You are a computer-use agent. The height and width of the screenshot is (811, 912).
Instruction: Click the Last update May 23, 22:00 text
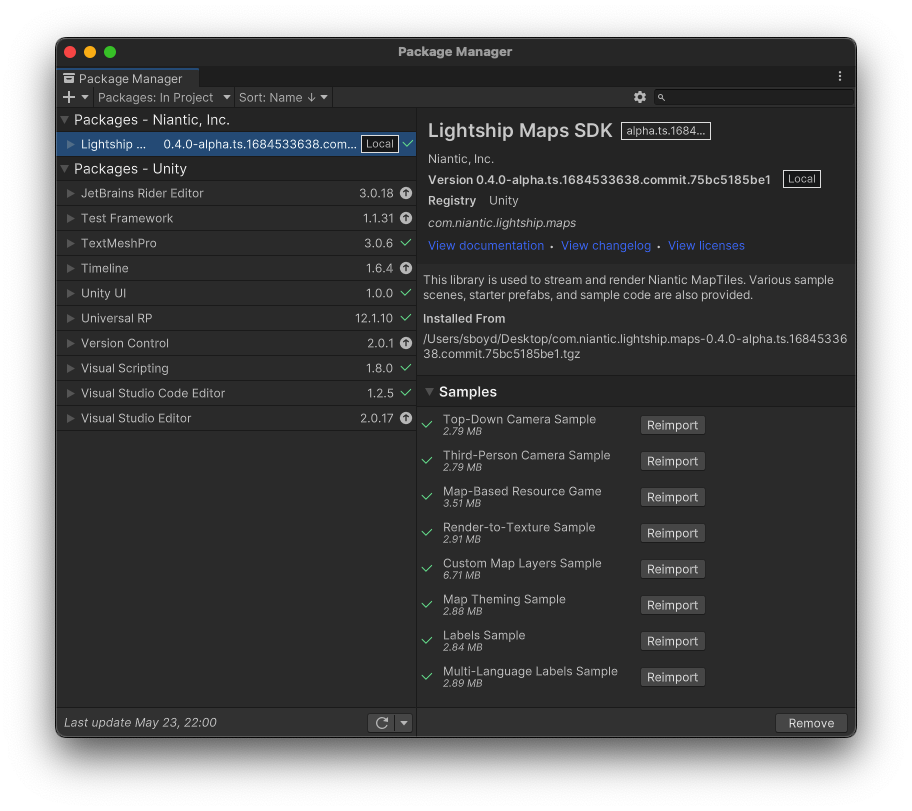[140, 723]
